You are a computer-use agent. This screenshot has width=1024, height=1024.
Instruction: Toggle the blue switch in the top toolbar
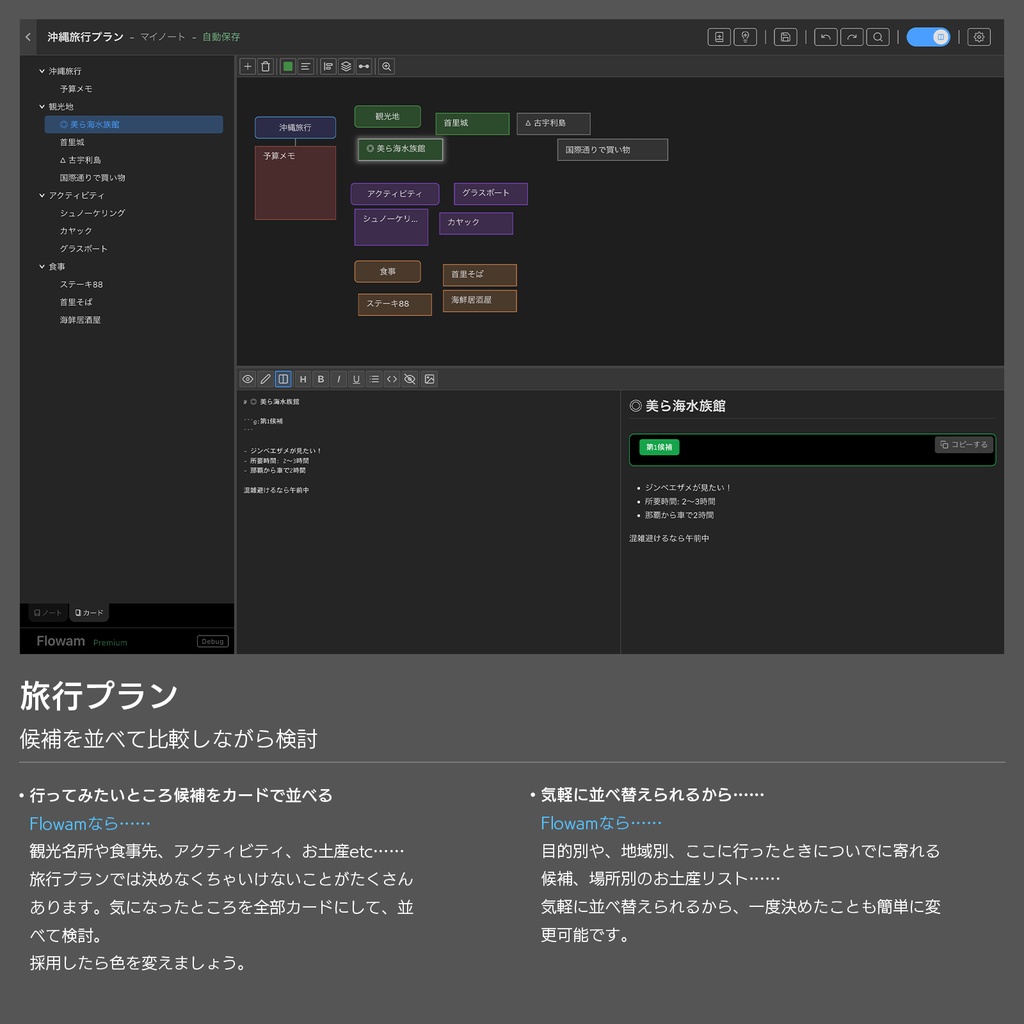928,36
